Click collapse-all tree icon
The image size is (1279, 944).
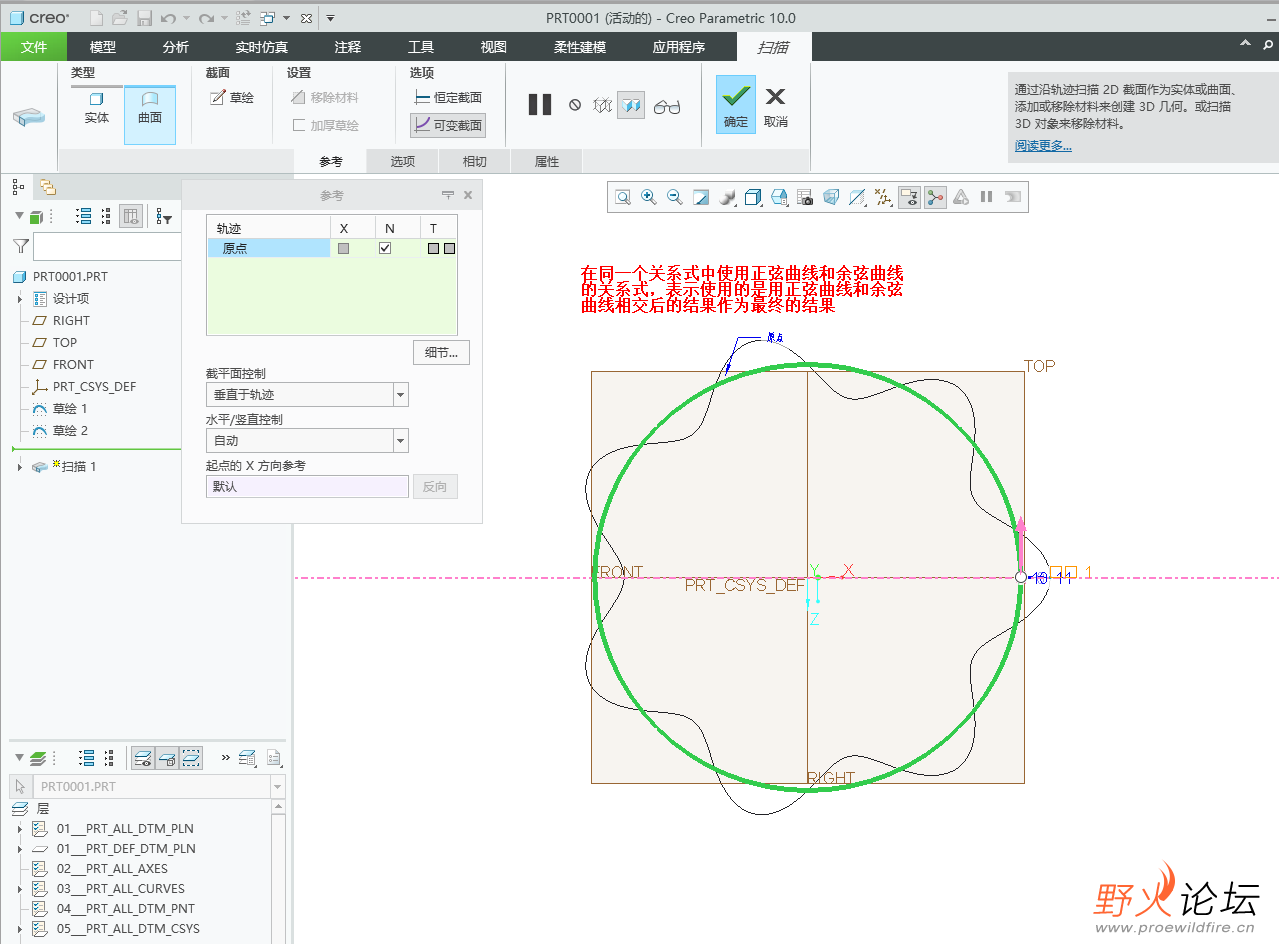(x=107, y=217)
